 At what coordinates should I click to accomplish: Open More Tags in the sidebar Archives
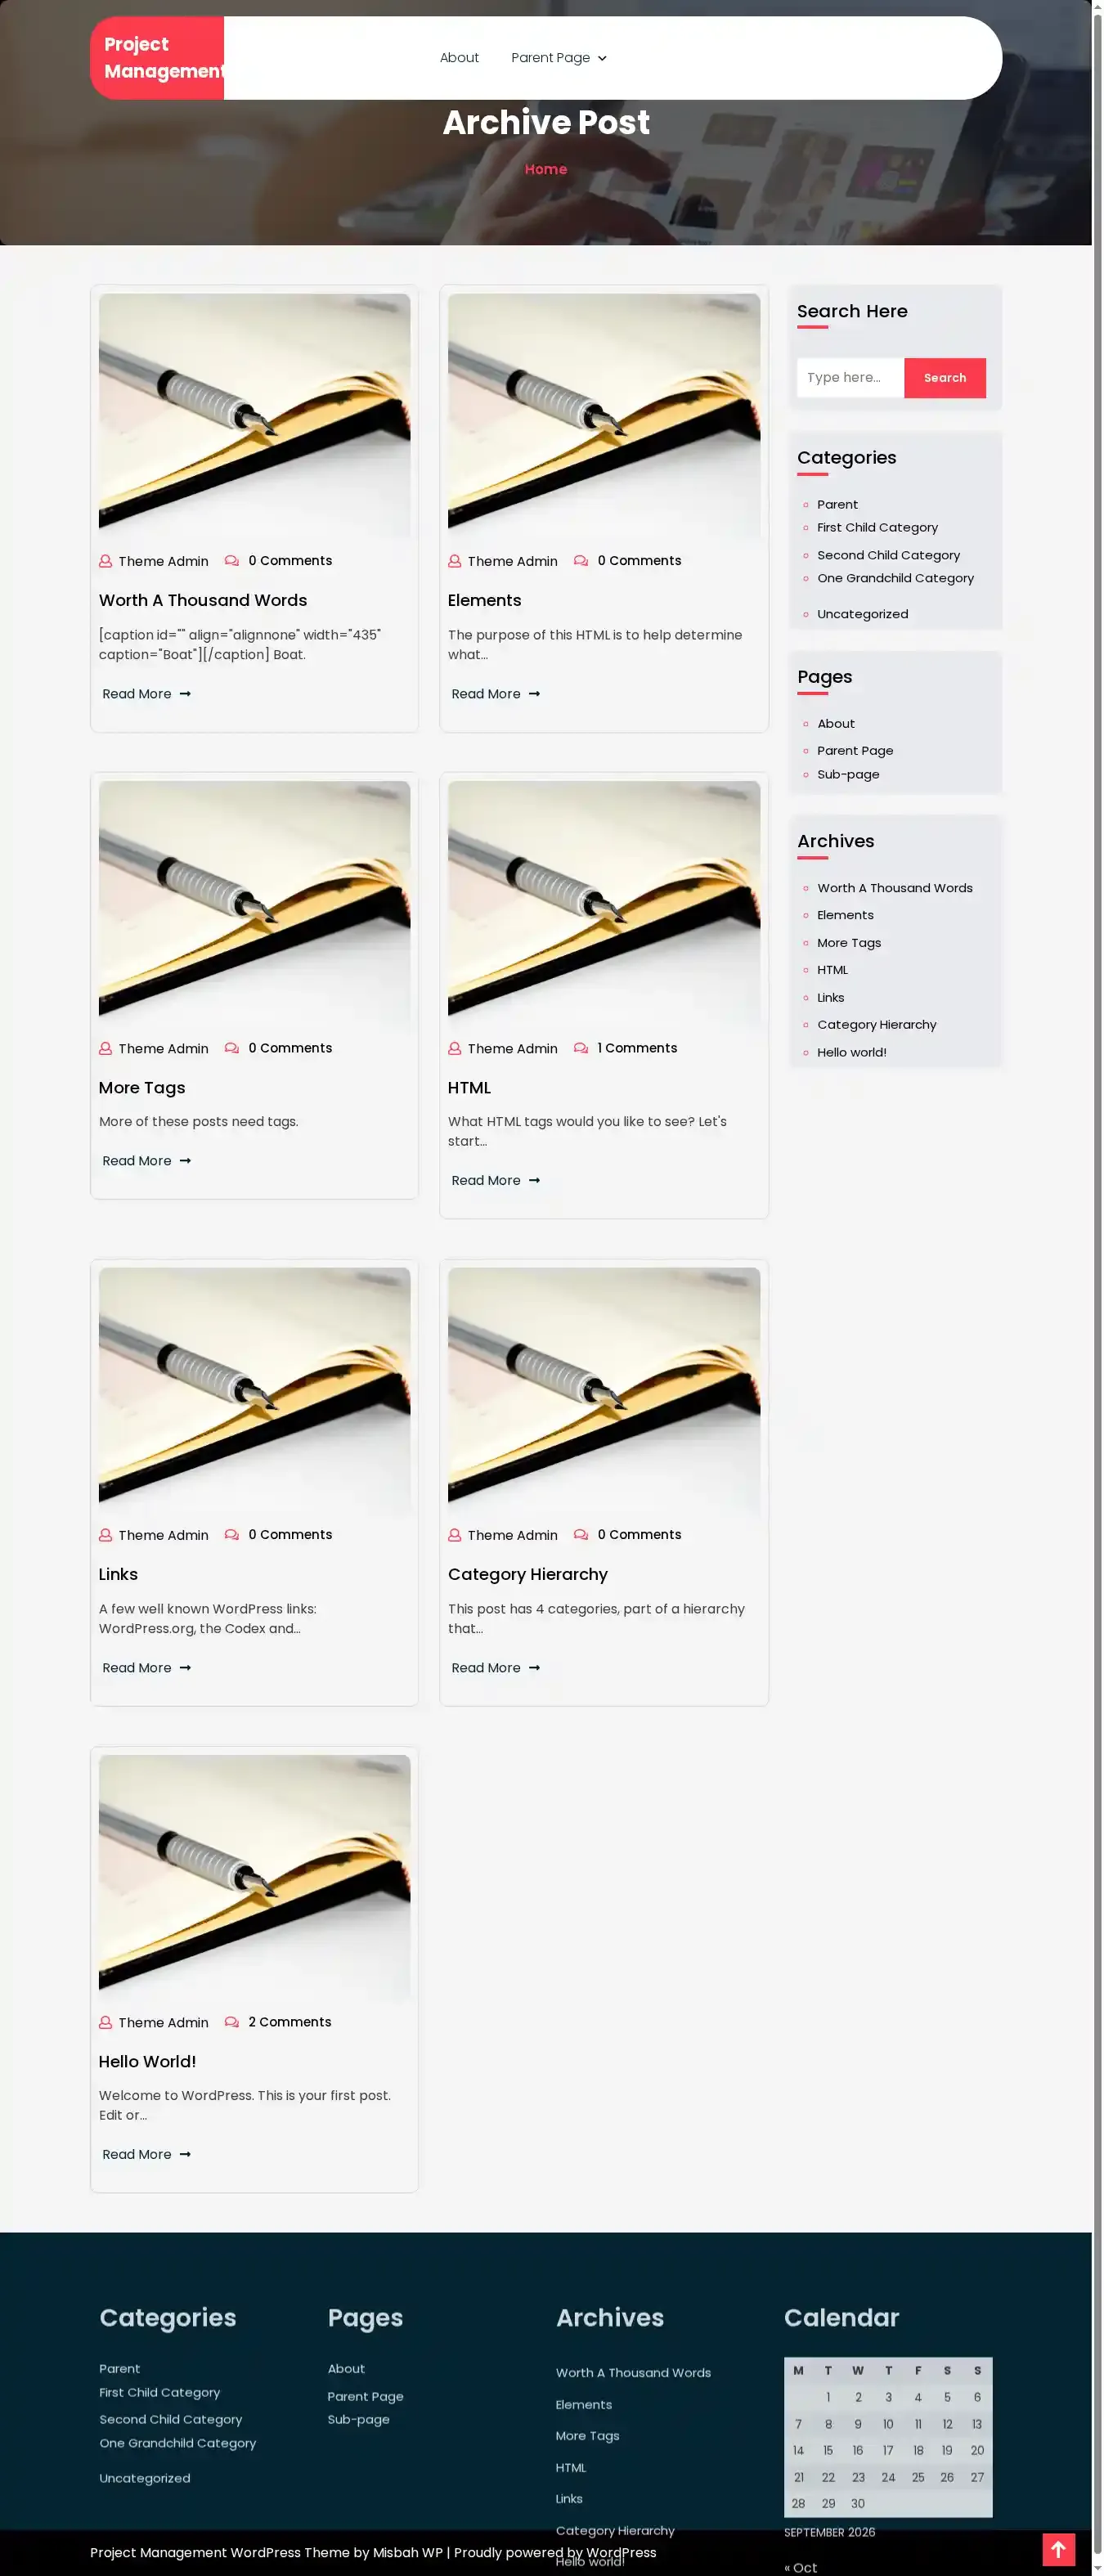[x=849, y=943]
